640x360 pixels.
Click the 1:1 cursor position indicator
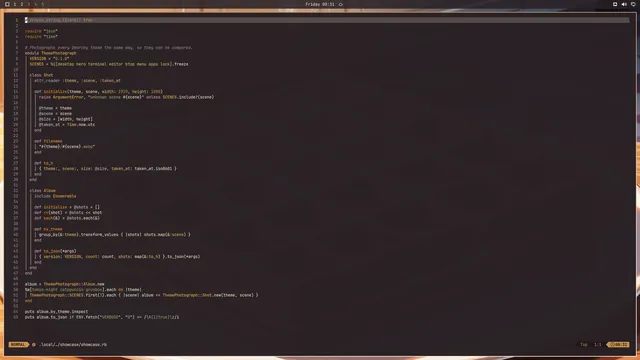pos(598,344)
